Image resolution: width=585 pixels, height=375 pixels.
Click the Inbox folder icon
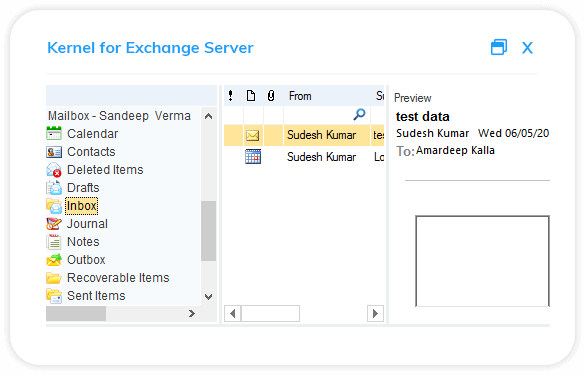(x=54, y=206)
